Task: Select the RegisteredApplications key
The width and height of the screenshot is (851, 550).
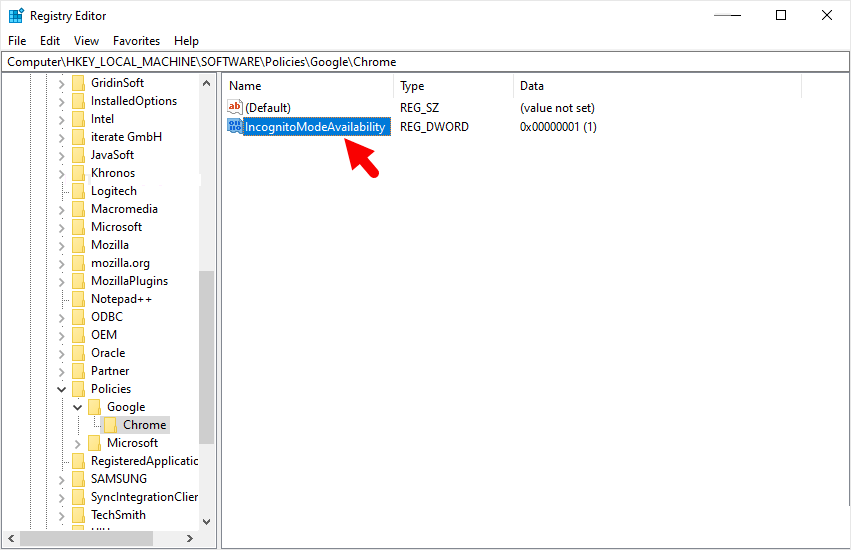Action: tap(144, 461)
